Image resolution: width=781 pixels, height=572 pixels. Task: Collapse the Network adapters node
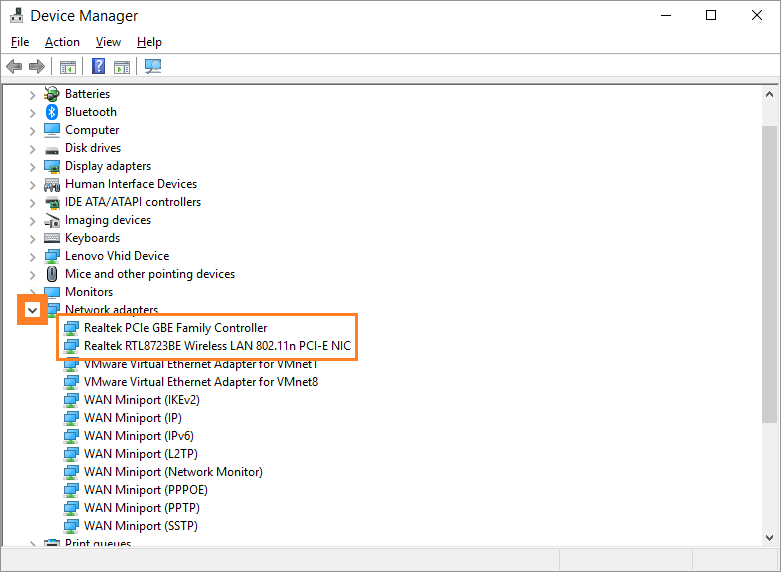click(x=32, y=310)
